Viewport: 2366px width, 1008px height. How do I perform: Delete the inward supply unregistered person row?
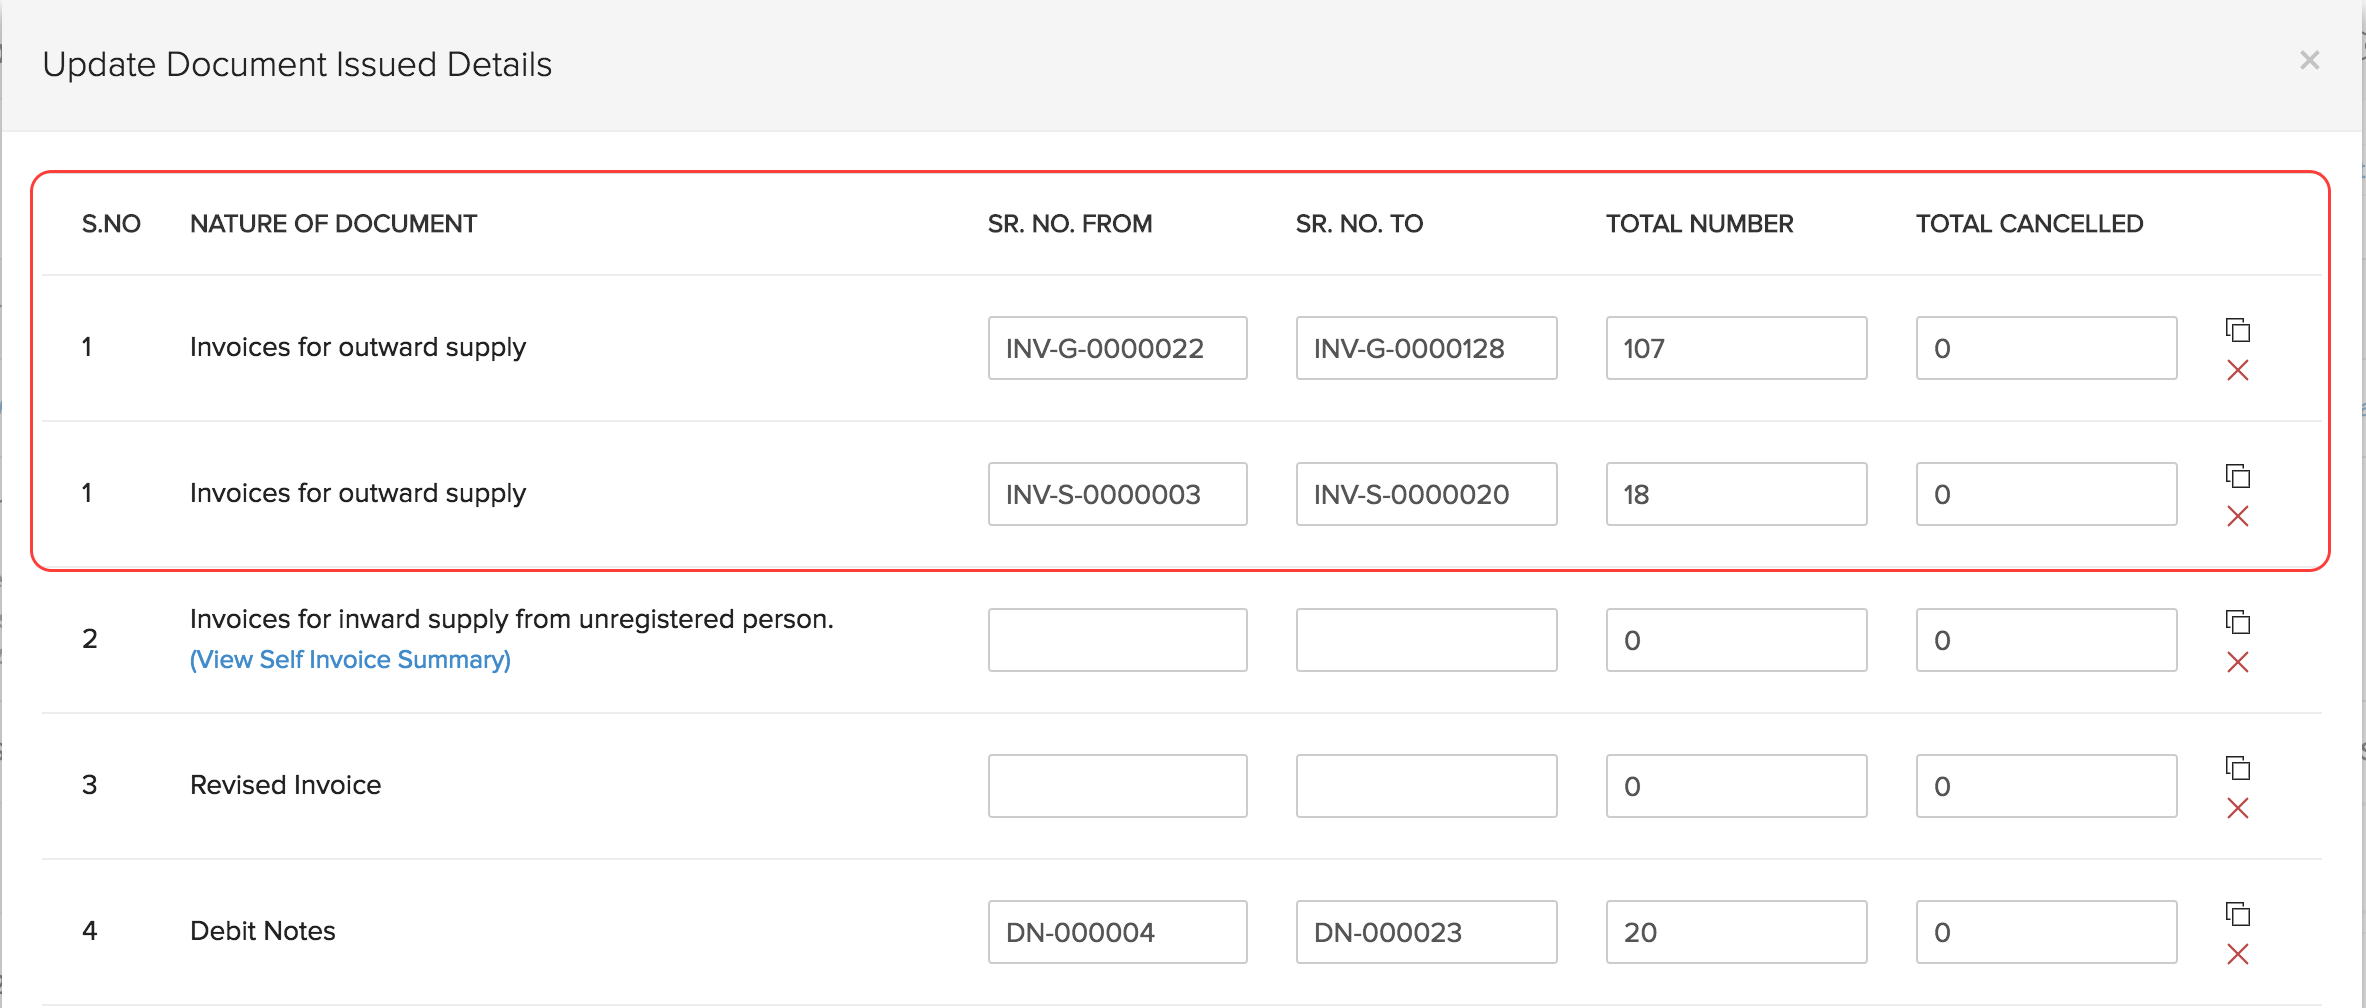(2237, 663)
